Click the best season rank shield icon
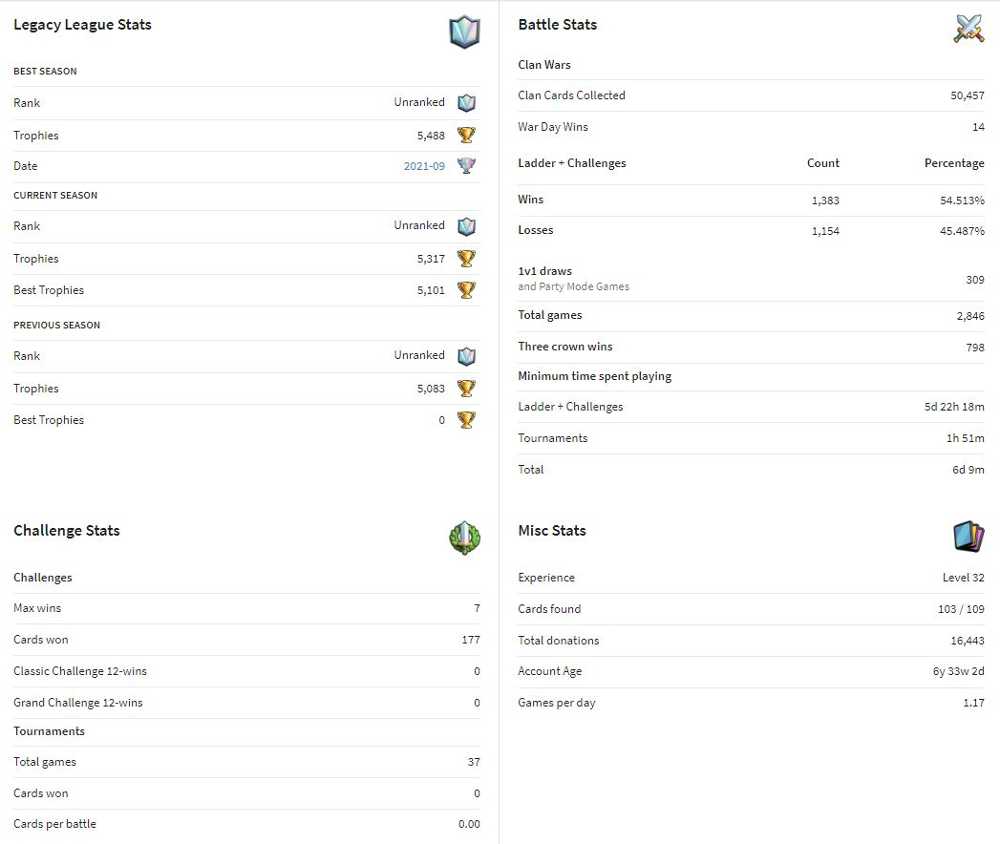The width and height of the screenshot is (1000, 844). 466,103
